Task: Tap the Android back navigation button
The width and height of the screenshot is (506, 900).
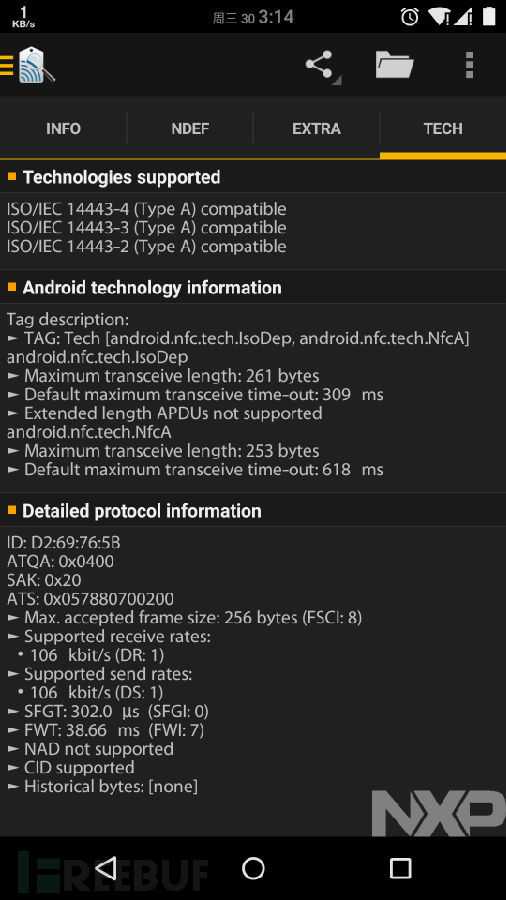Action: 107,868
